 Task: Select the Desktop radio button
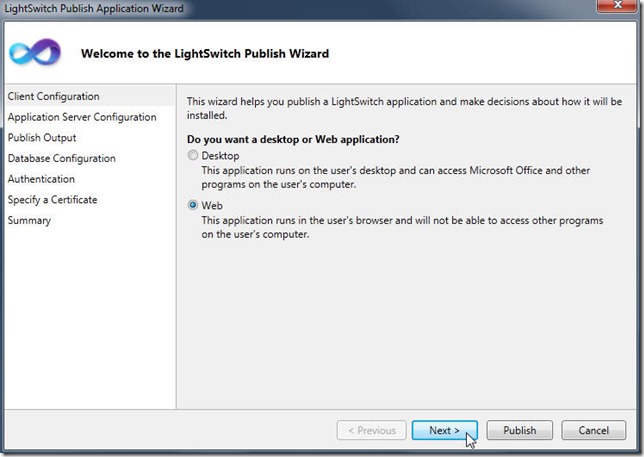(192, 155)
